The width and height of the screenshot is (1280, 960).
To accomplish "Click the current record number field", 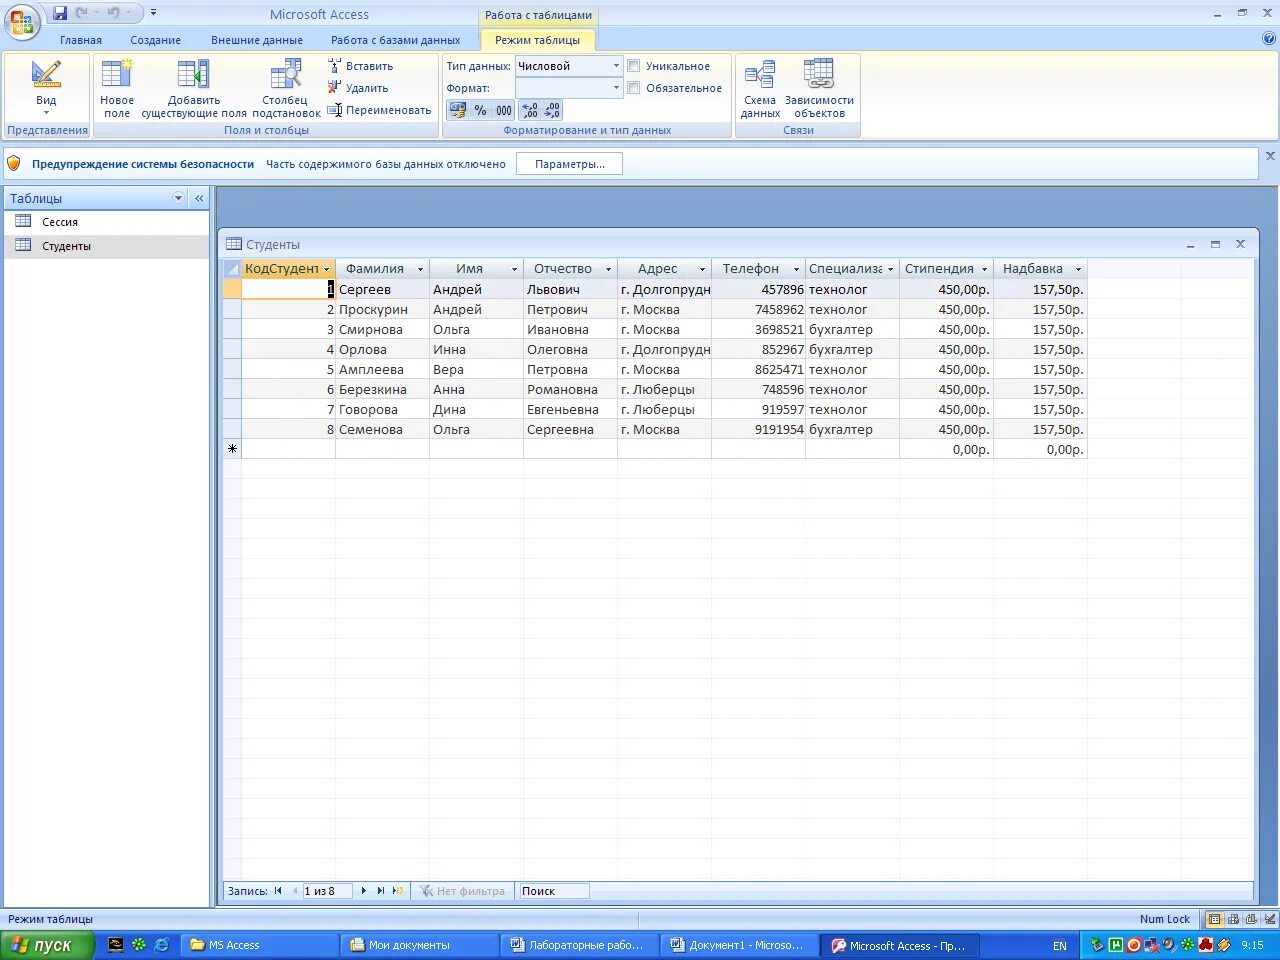I will (327, 891).
